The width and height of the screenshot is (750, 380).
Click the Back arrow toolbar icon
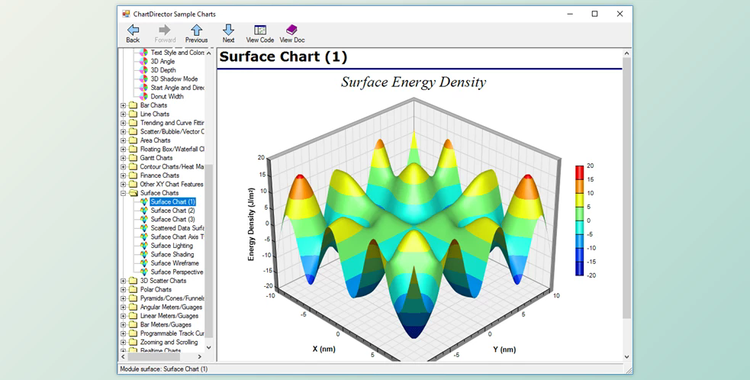tap(133, 30)
